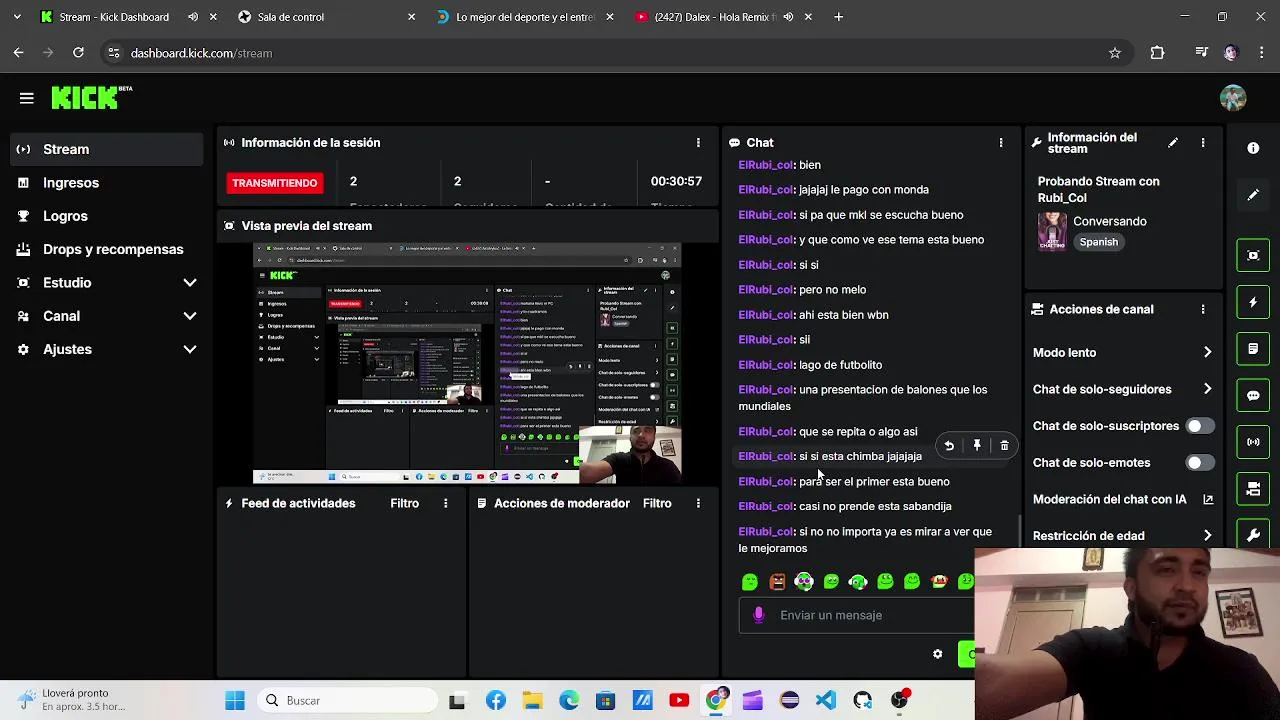Toggle the activity feed lightning icon

click(x=1253, y=302)
